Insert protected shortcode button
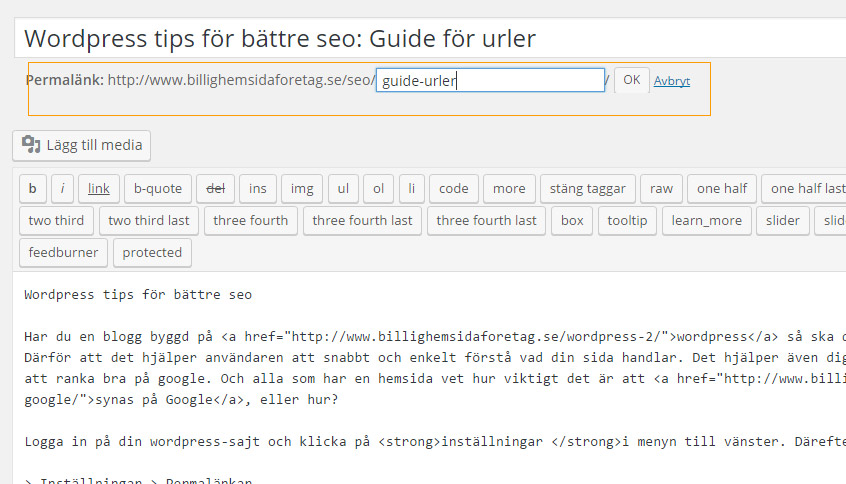 (x=152, y=253)
